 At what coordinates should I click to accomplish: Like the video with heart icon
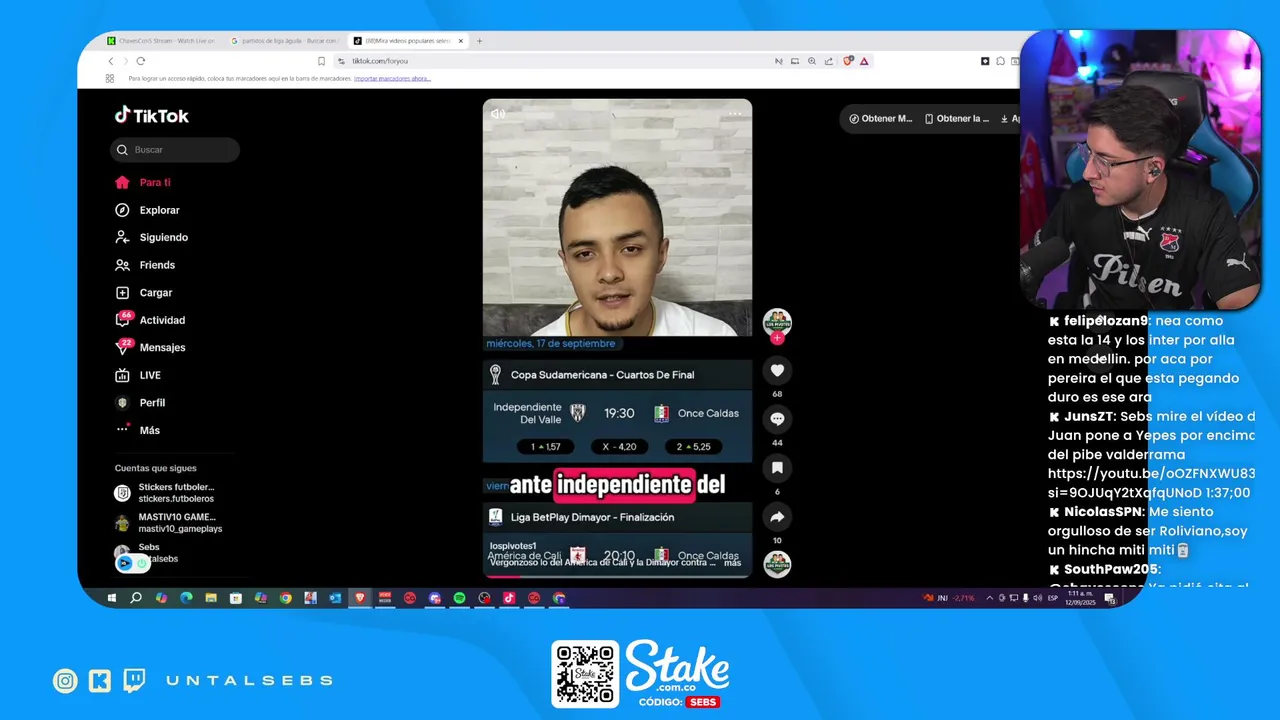[x=777, y=370]
